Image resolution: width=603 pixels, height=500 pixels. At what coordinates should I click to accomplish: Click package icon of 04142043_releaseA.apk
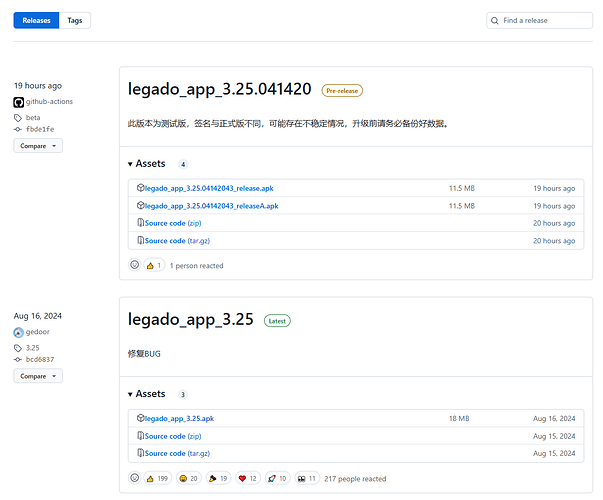pos(140,205)
